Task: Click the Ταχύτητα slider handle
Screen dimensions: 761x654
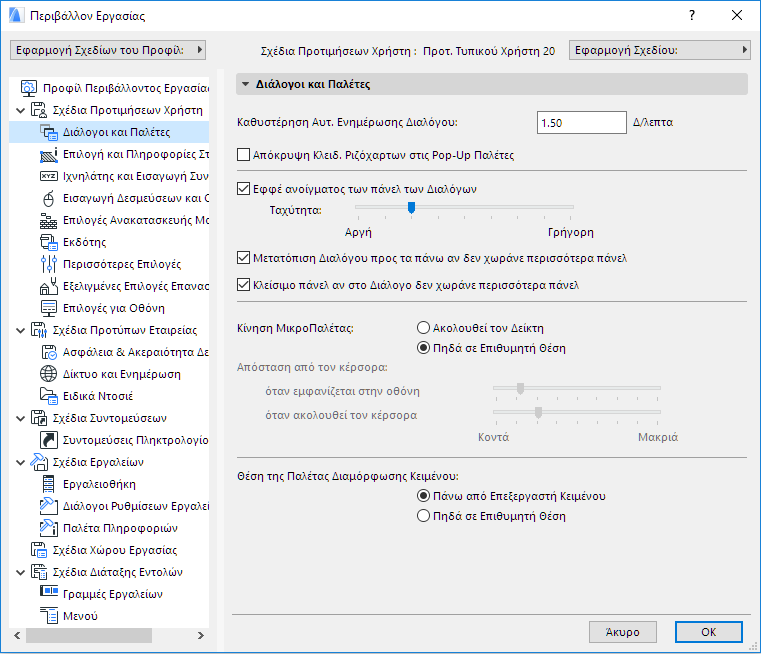Action: (x=411, y=208)
